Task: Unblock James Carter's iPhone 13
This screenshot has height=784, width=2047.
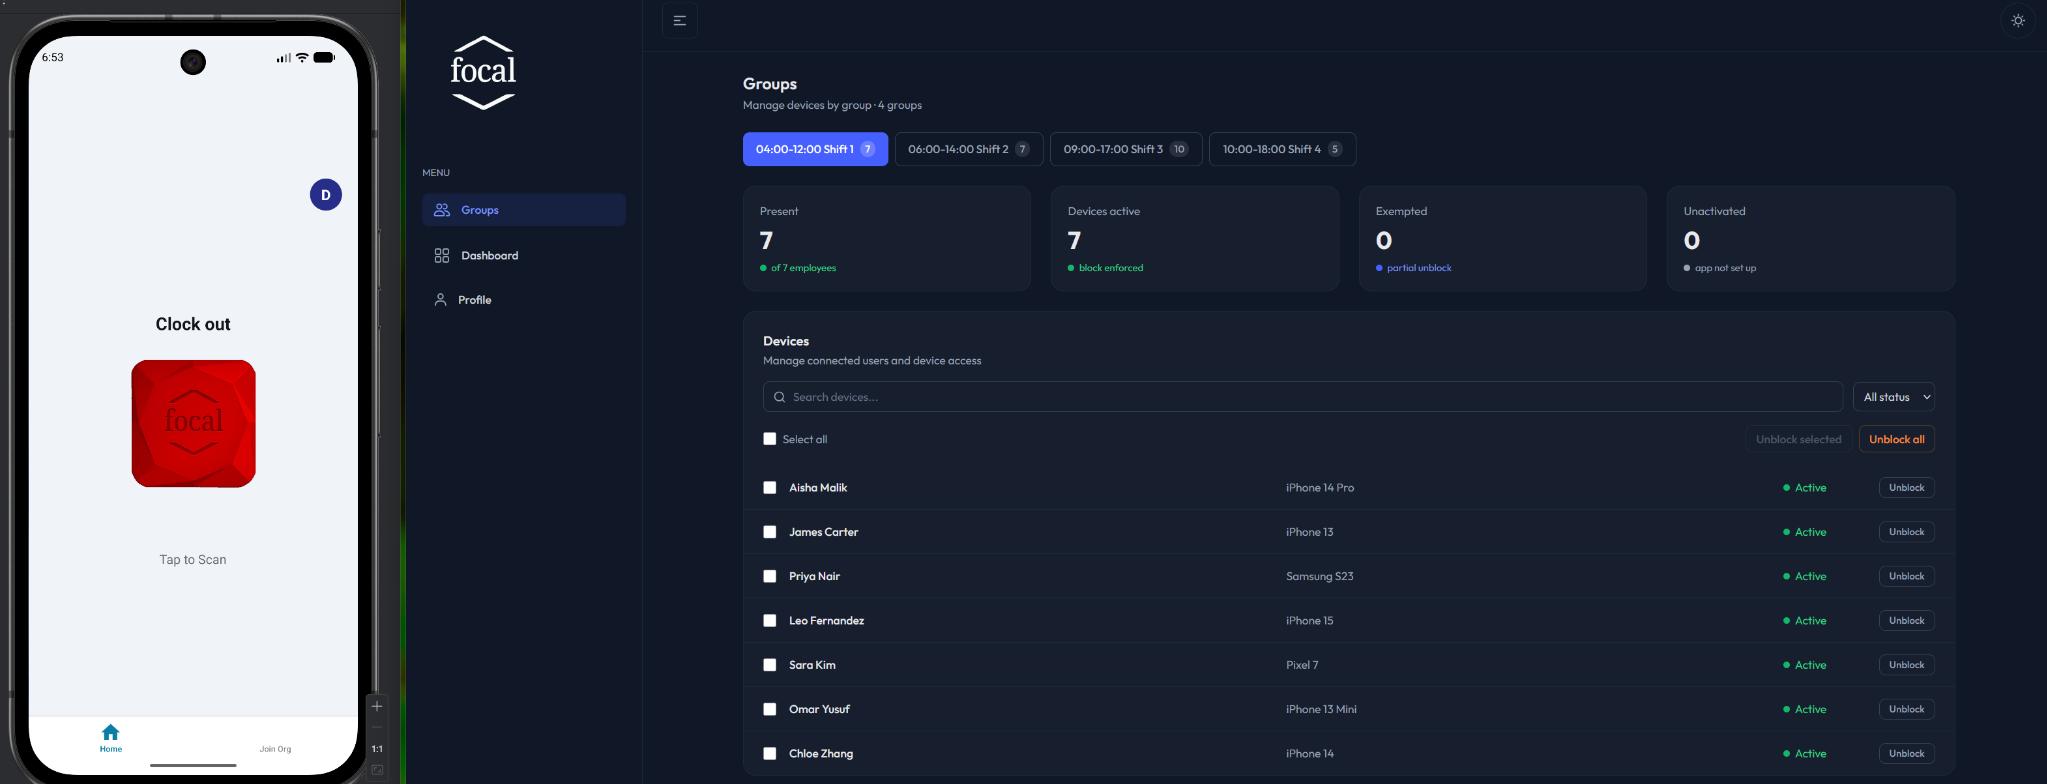Action: 1907,532
